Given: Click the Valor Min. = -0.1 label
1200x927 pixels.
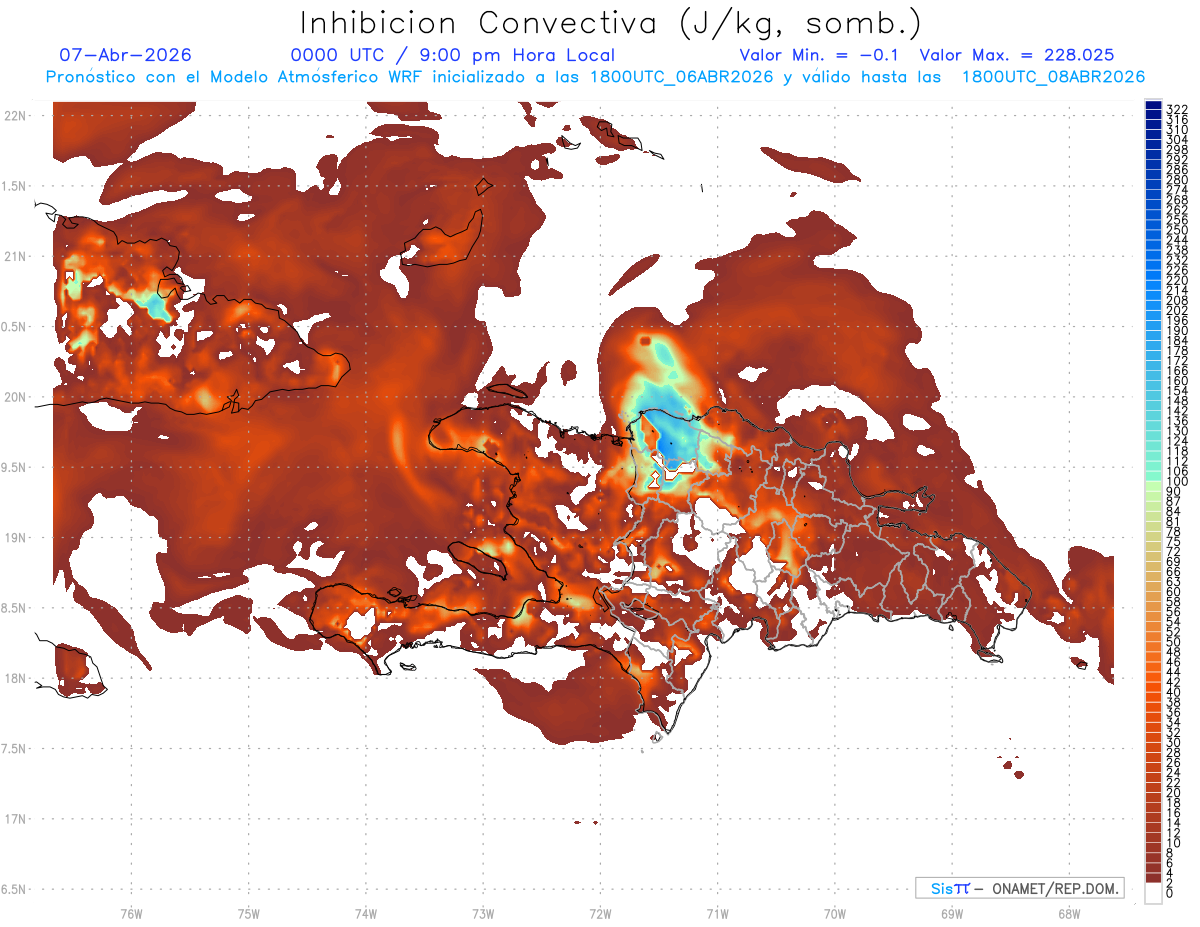Looking at the screenshot, I should [825, 55].
